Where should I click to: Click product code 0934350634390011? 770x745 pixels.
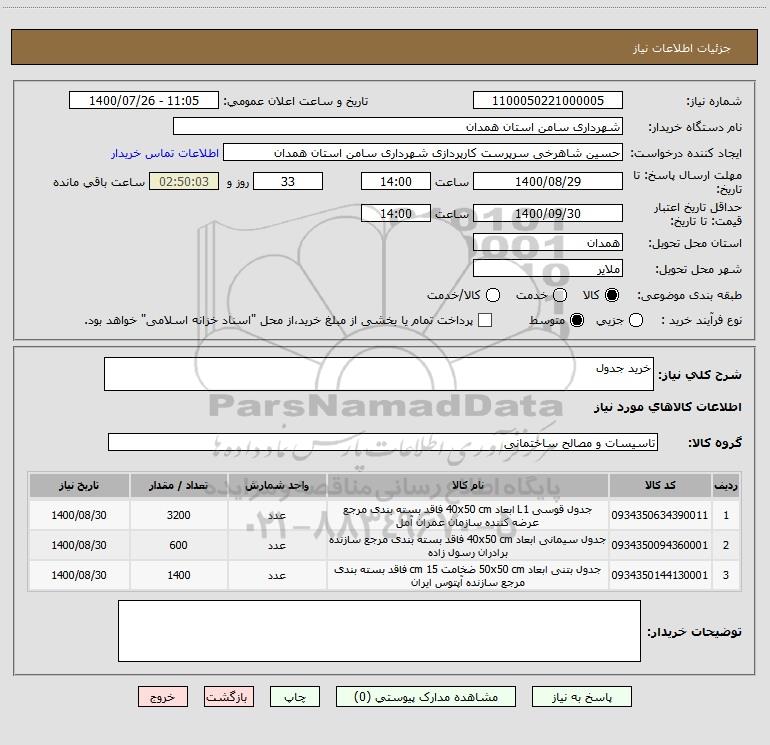coord(660,515)
